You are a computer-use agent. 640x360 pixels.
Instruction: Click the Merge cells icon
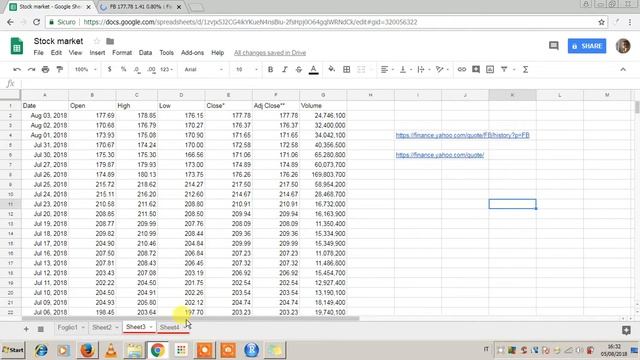coord(361,69)
